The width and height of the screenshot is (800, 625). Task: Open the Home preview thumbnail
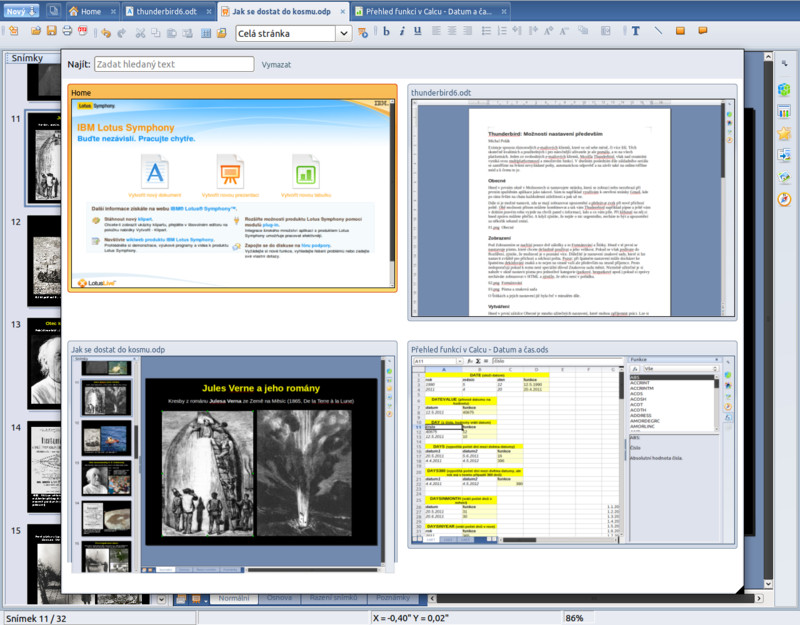(x=232, y=188)
